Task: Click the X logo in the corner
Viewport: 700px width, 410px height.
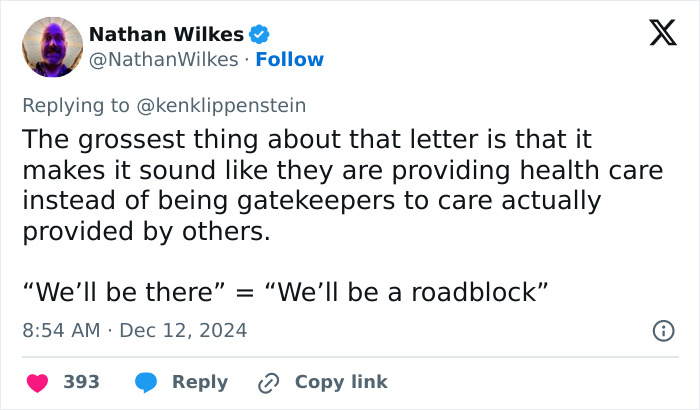Action: (655, 36)
